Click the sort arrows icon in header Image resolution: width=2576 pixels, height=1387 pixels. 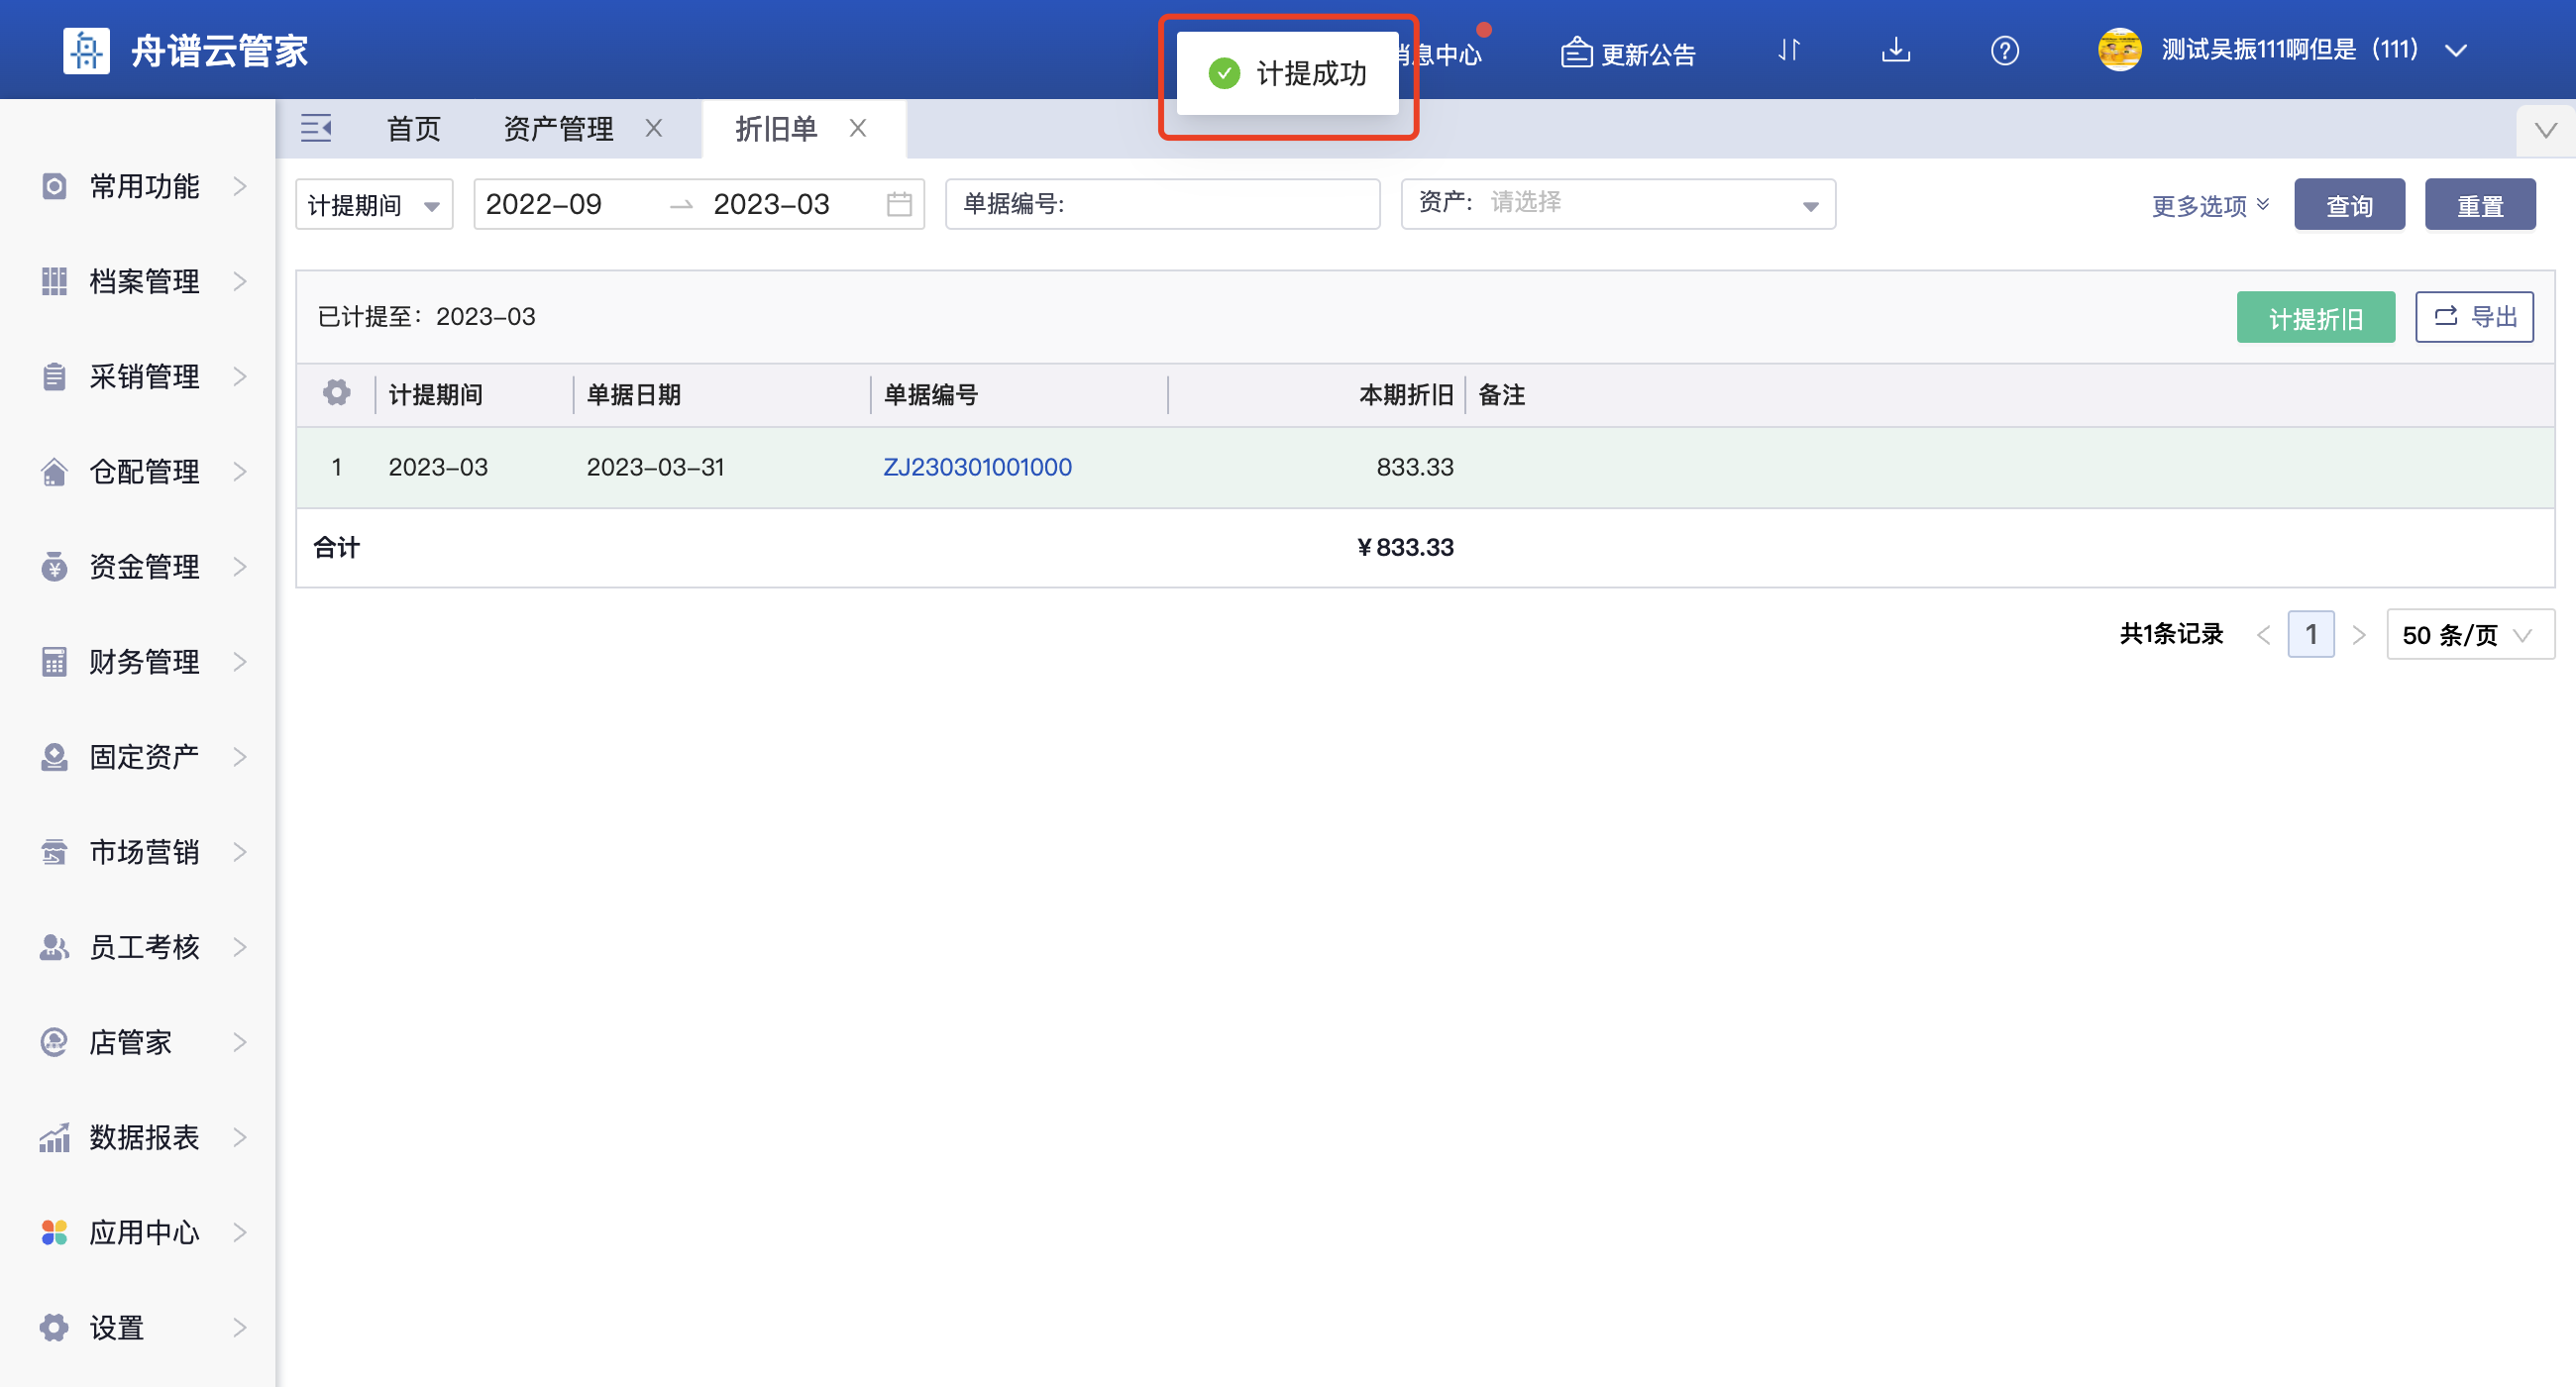click(x=1789, y=50)
